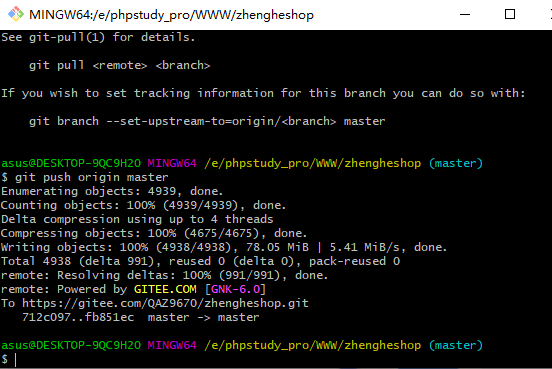Image resolution: width=552 pixels, height=369 pixels.
Task: Click 'Total 4938 (delta 991)' line
Action: [x=200, y=261]
